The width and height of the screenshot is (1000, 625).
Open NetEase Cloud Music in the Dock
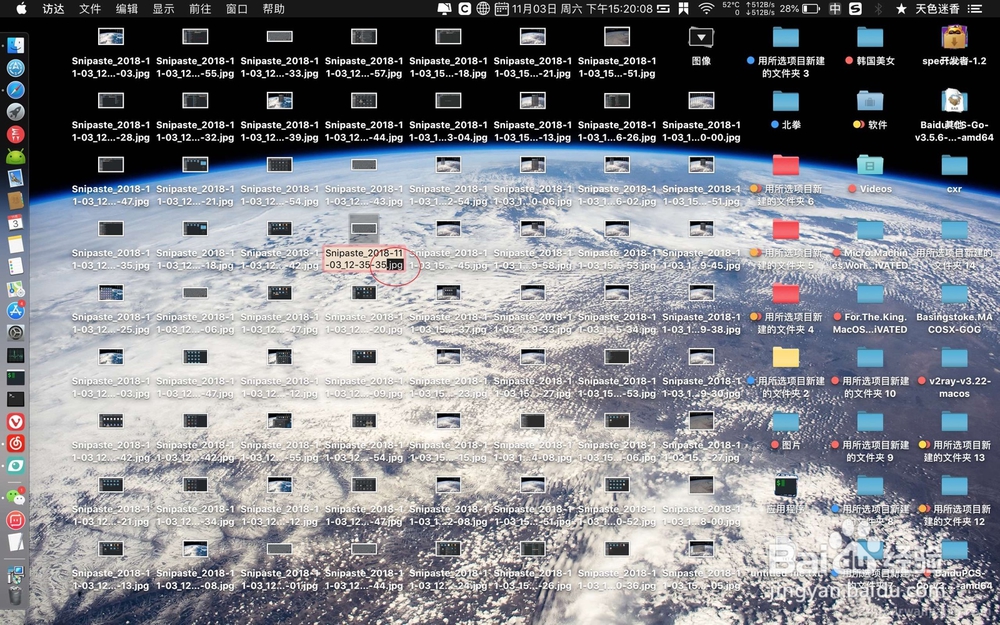15,443
